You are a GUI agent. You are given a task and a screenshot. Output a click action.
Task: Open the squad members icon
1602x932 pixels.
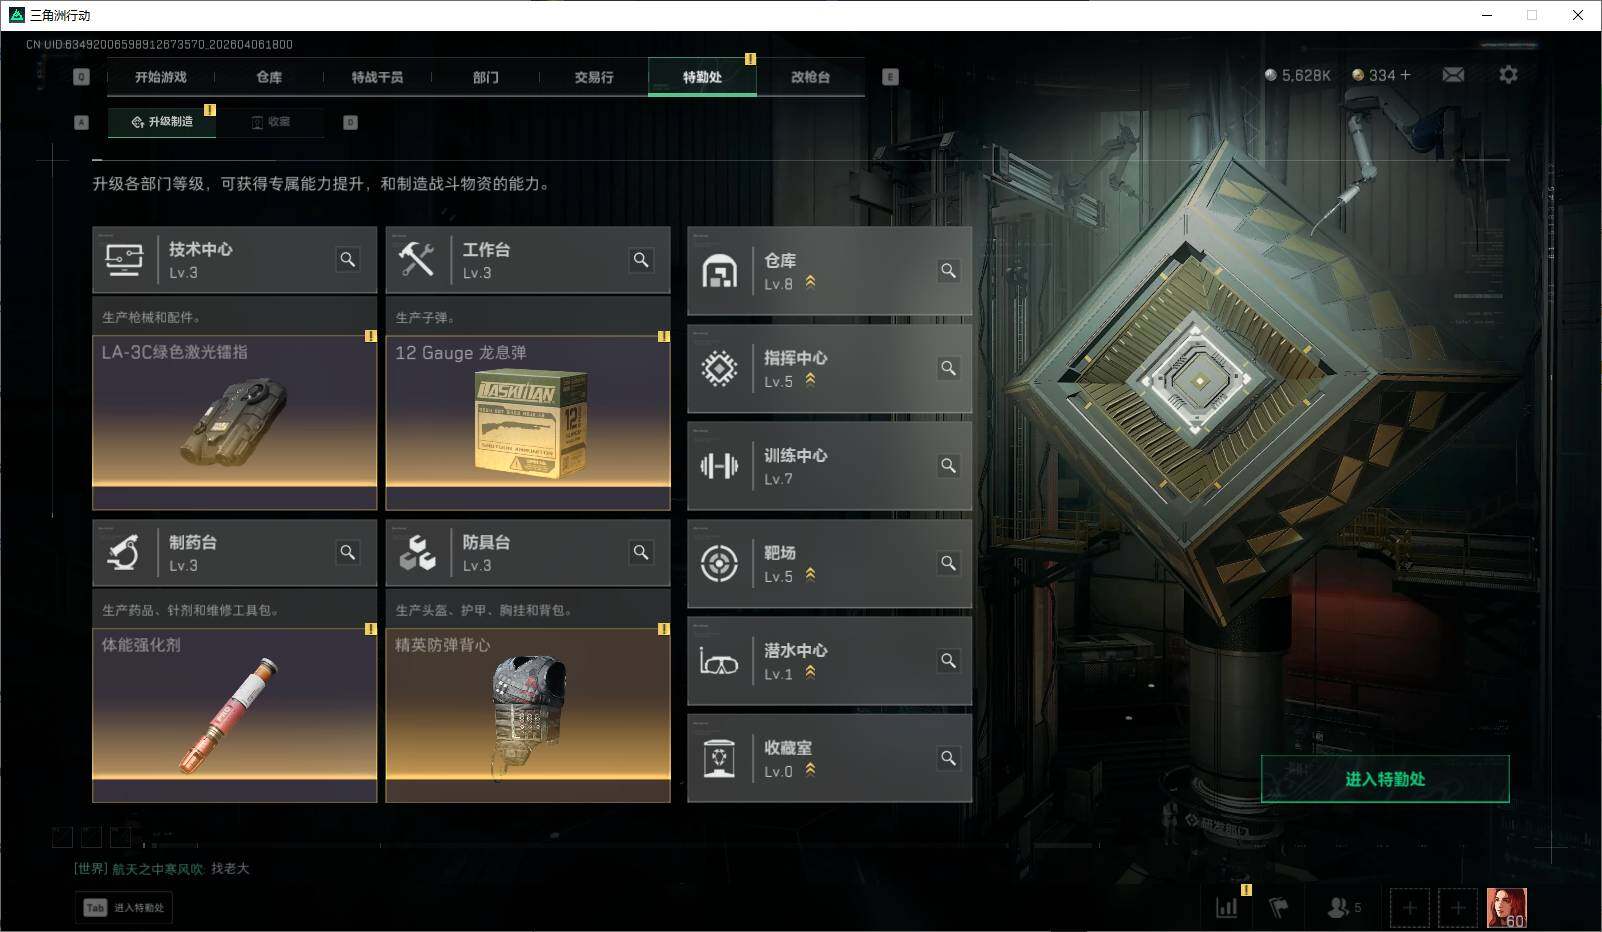[1343, 908]
